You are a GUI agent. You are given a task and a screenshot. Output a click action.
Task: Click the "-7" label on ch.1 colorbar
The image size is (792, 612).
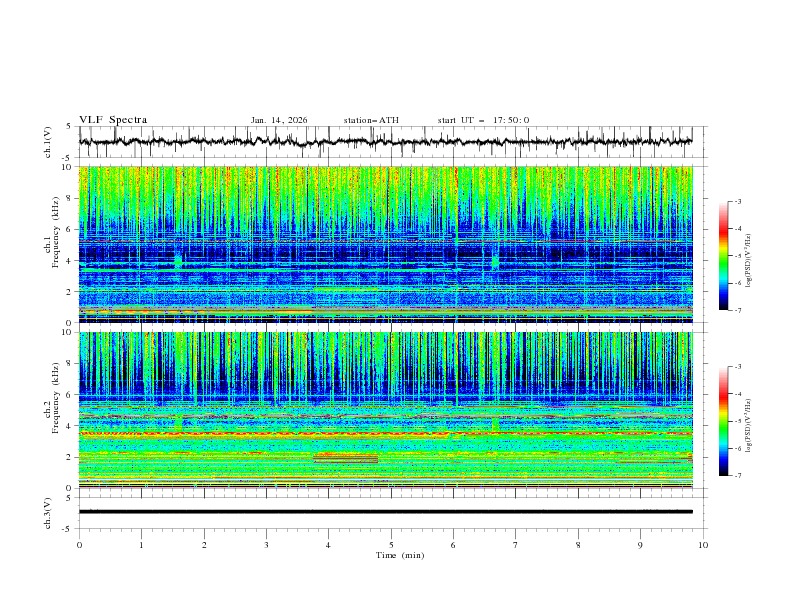737,310
